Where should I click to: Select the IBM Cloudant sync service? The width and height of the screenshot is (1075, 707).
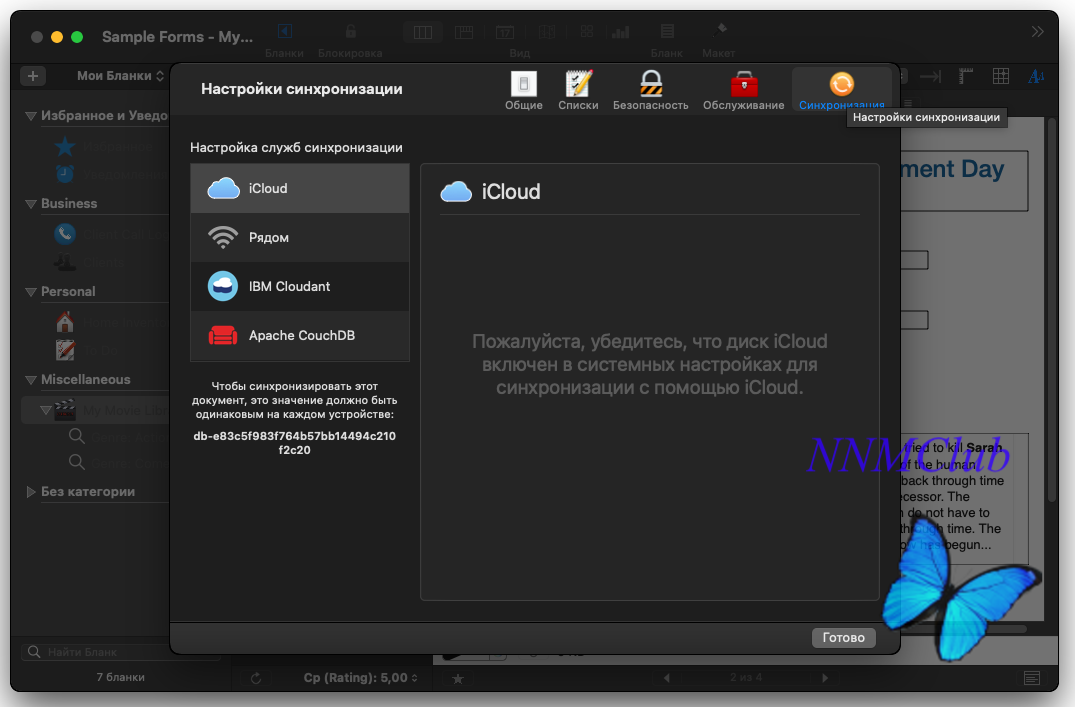300,287
